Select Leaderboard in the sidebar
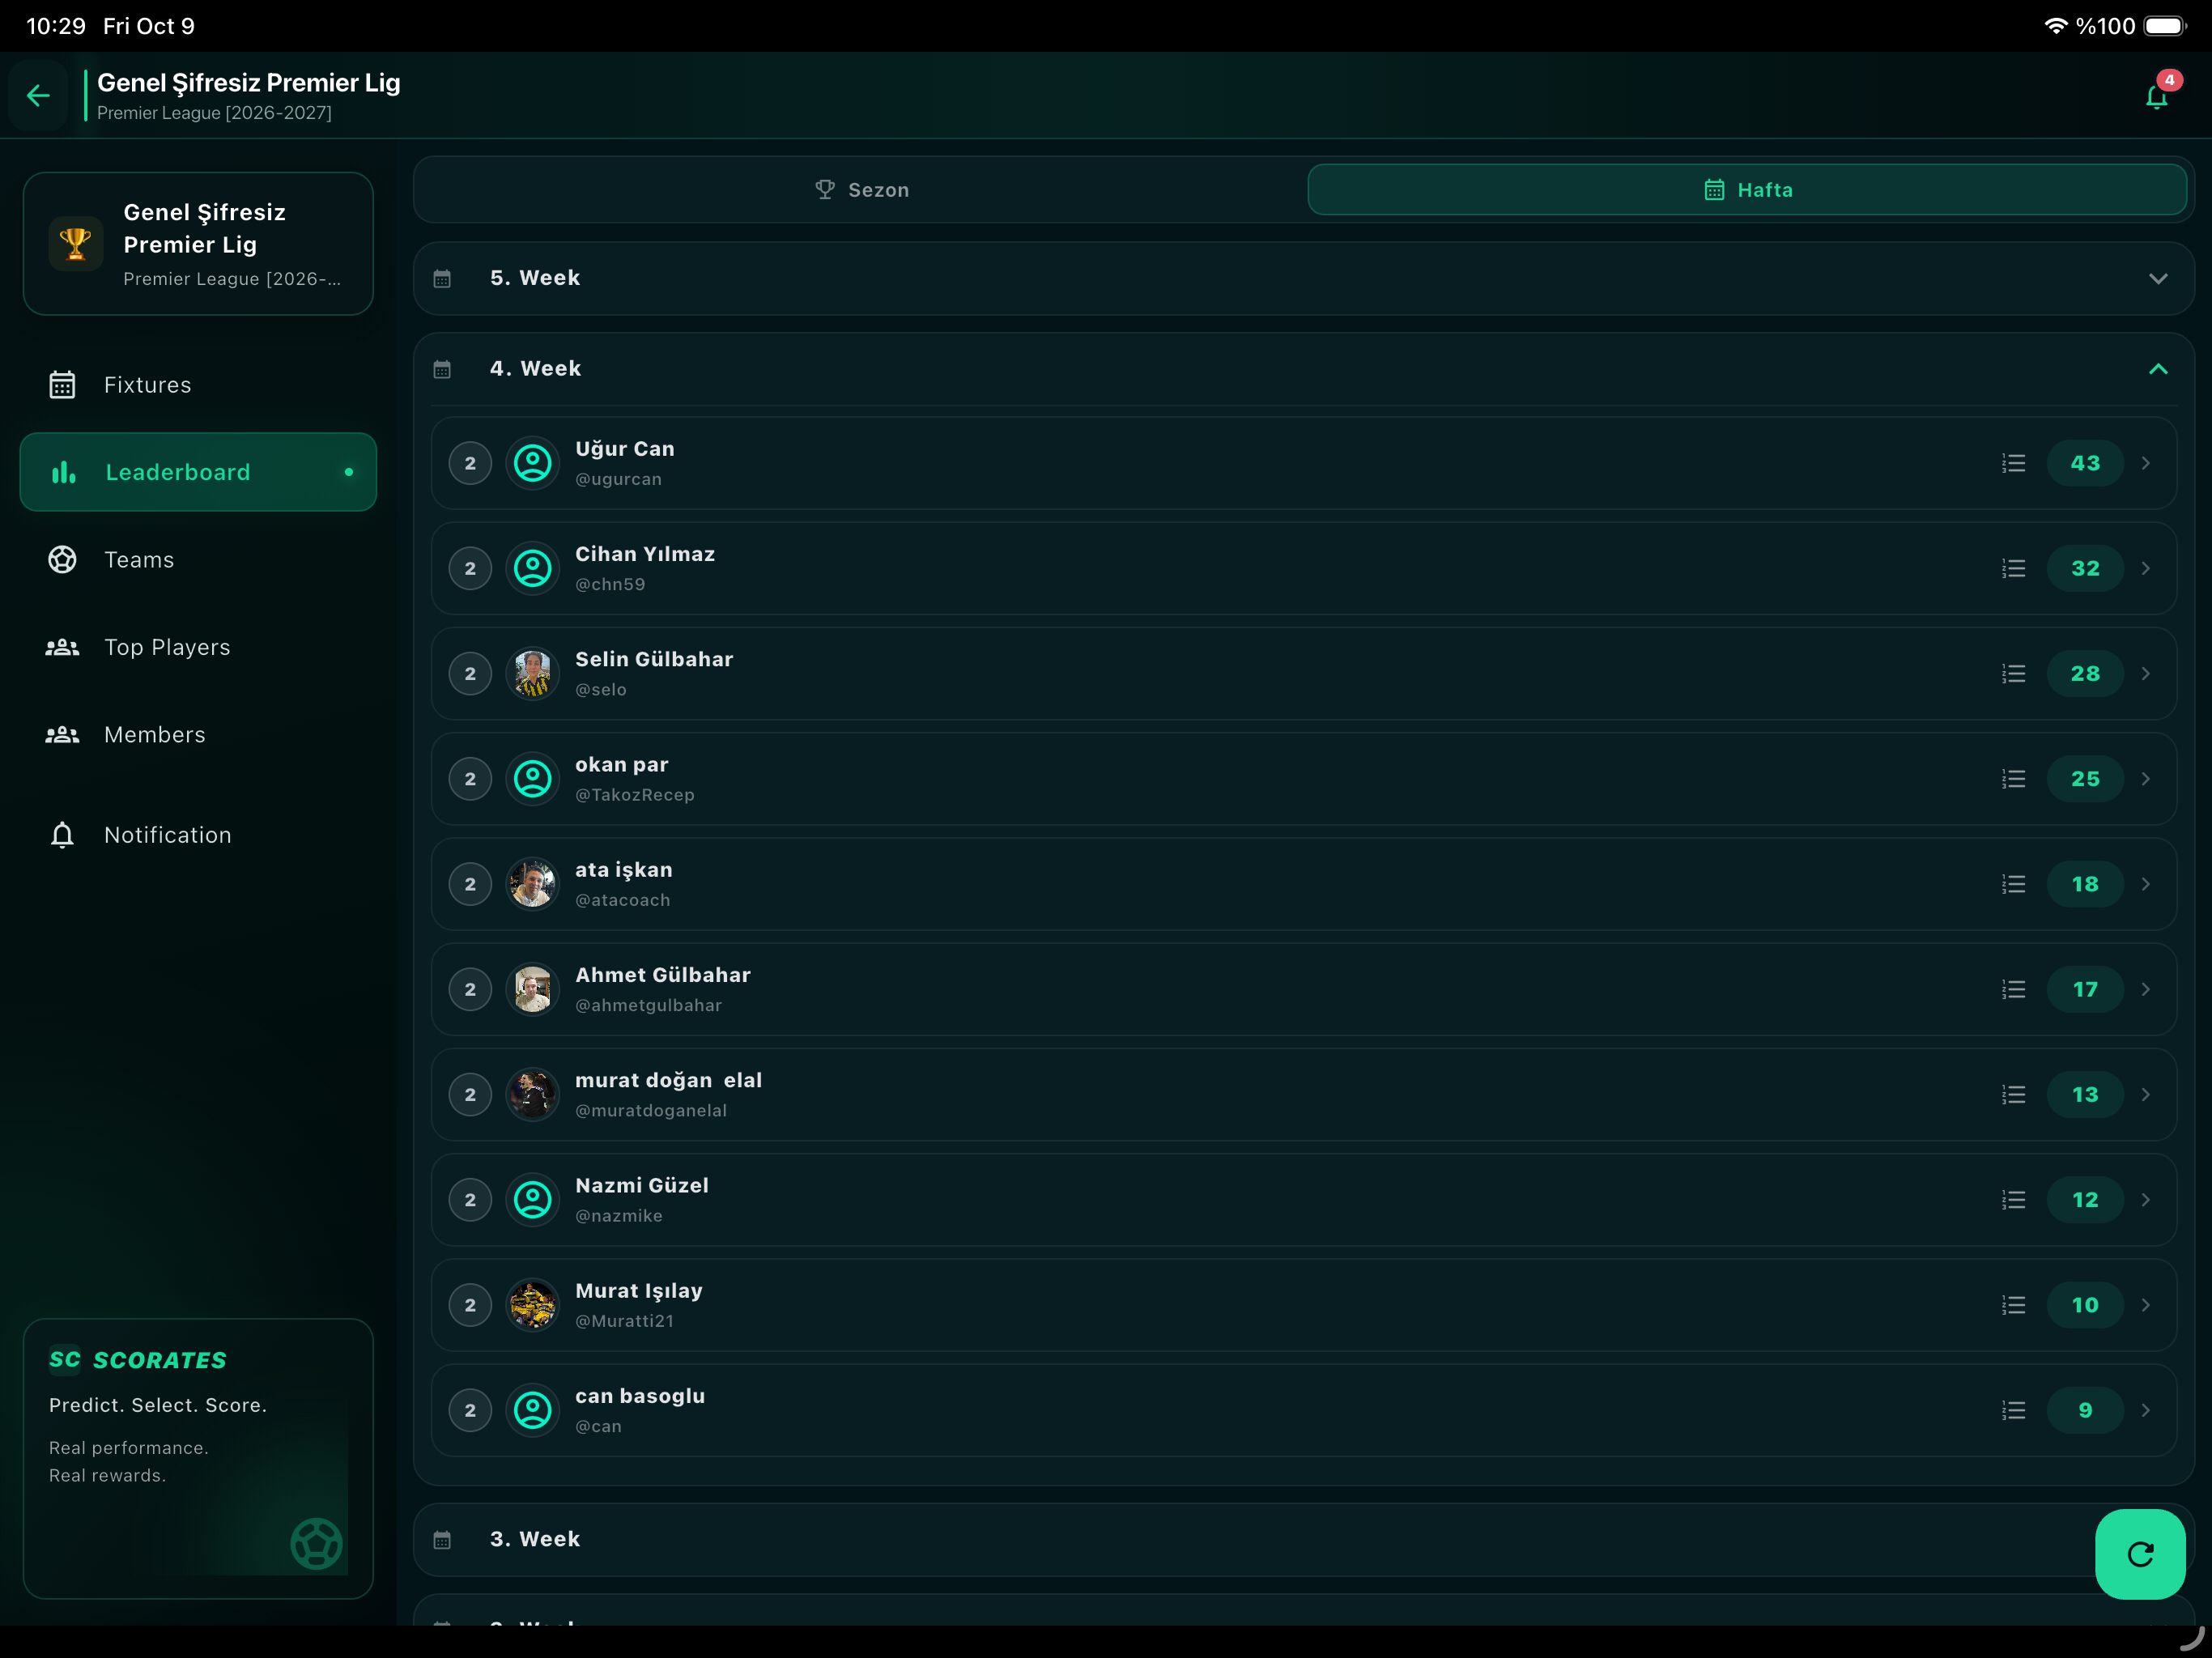Viewport: 2212px width, 1658px height. 198,472
